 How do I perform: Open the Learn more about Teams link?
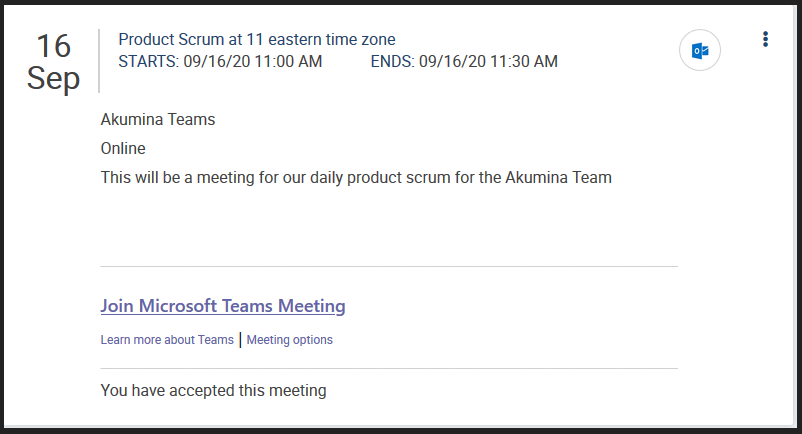167,340
